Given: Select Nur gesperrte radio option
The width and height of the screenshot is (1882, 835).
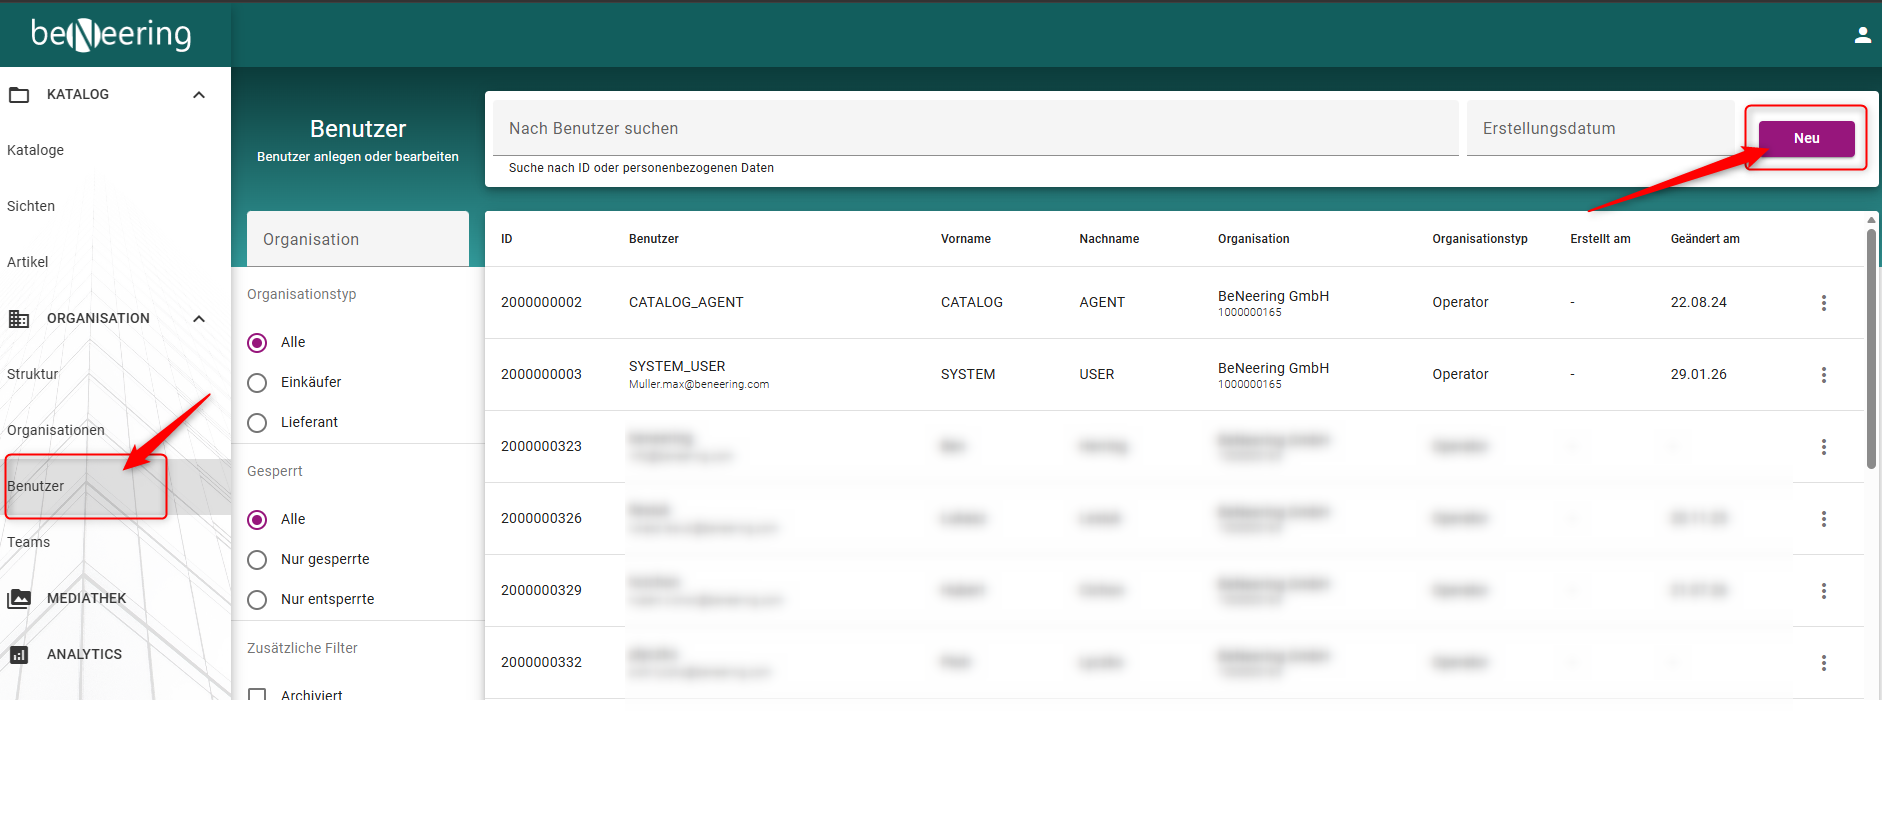Looking at the screenshot, I should 257,560.
